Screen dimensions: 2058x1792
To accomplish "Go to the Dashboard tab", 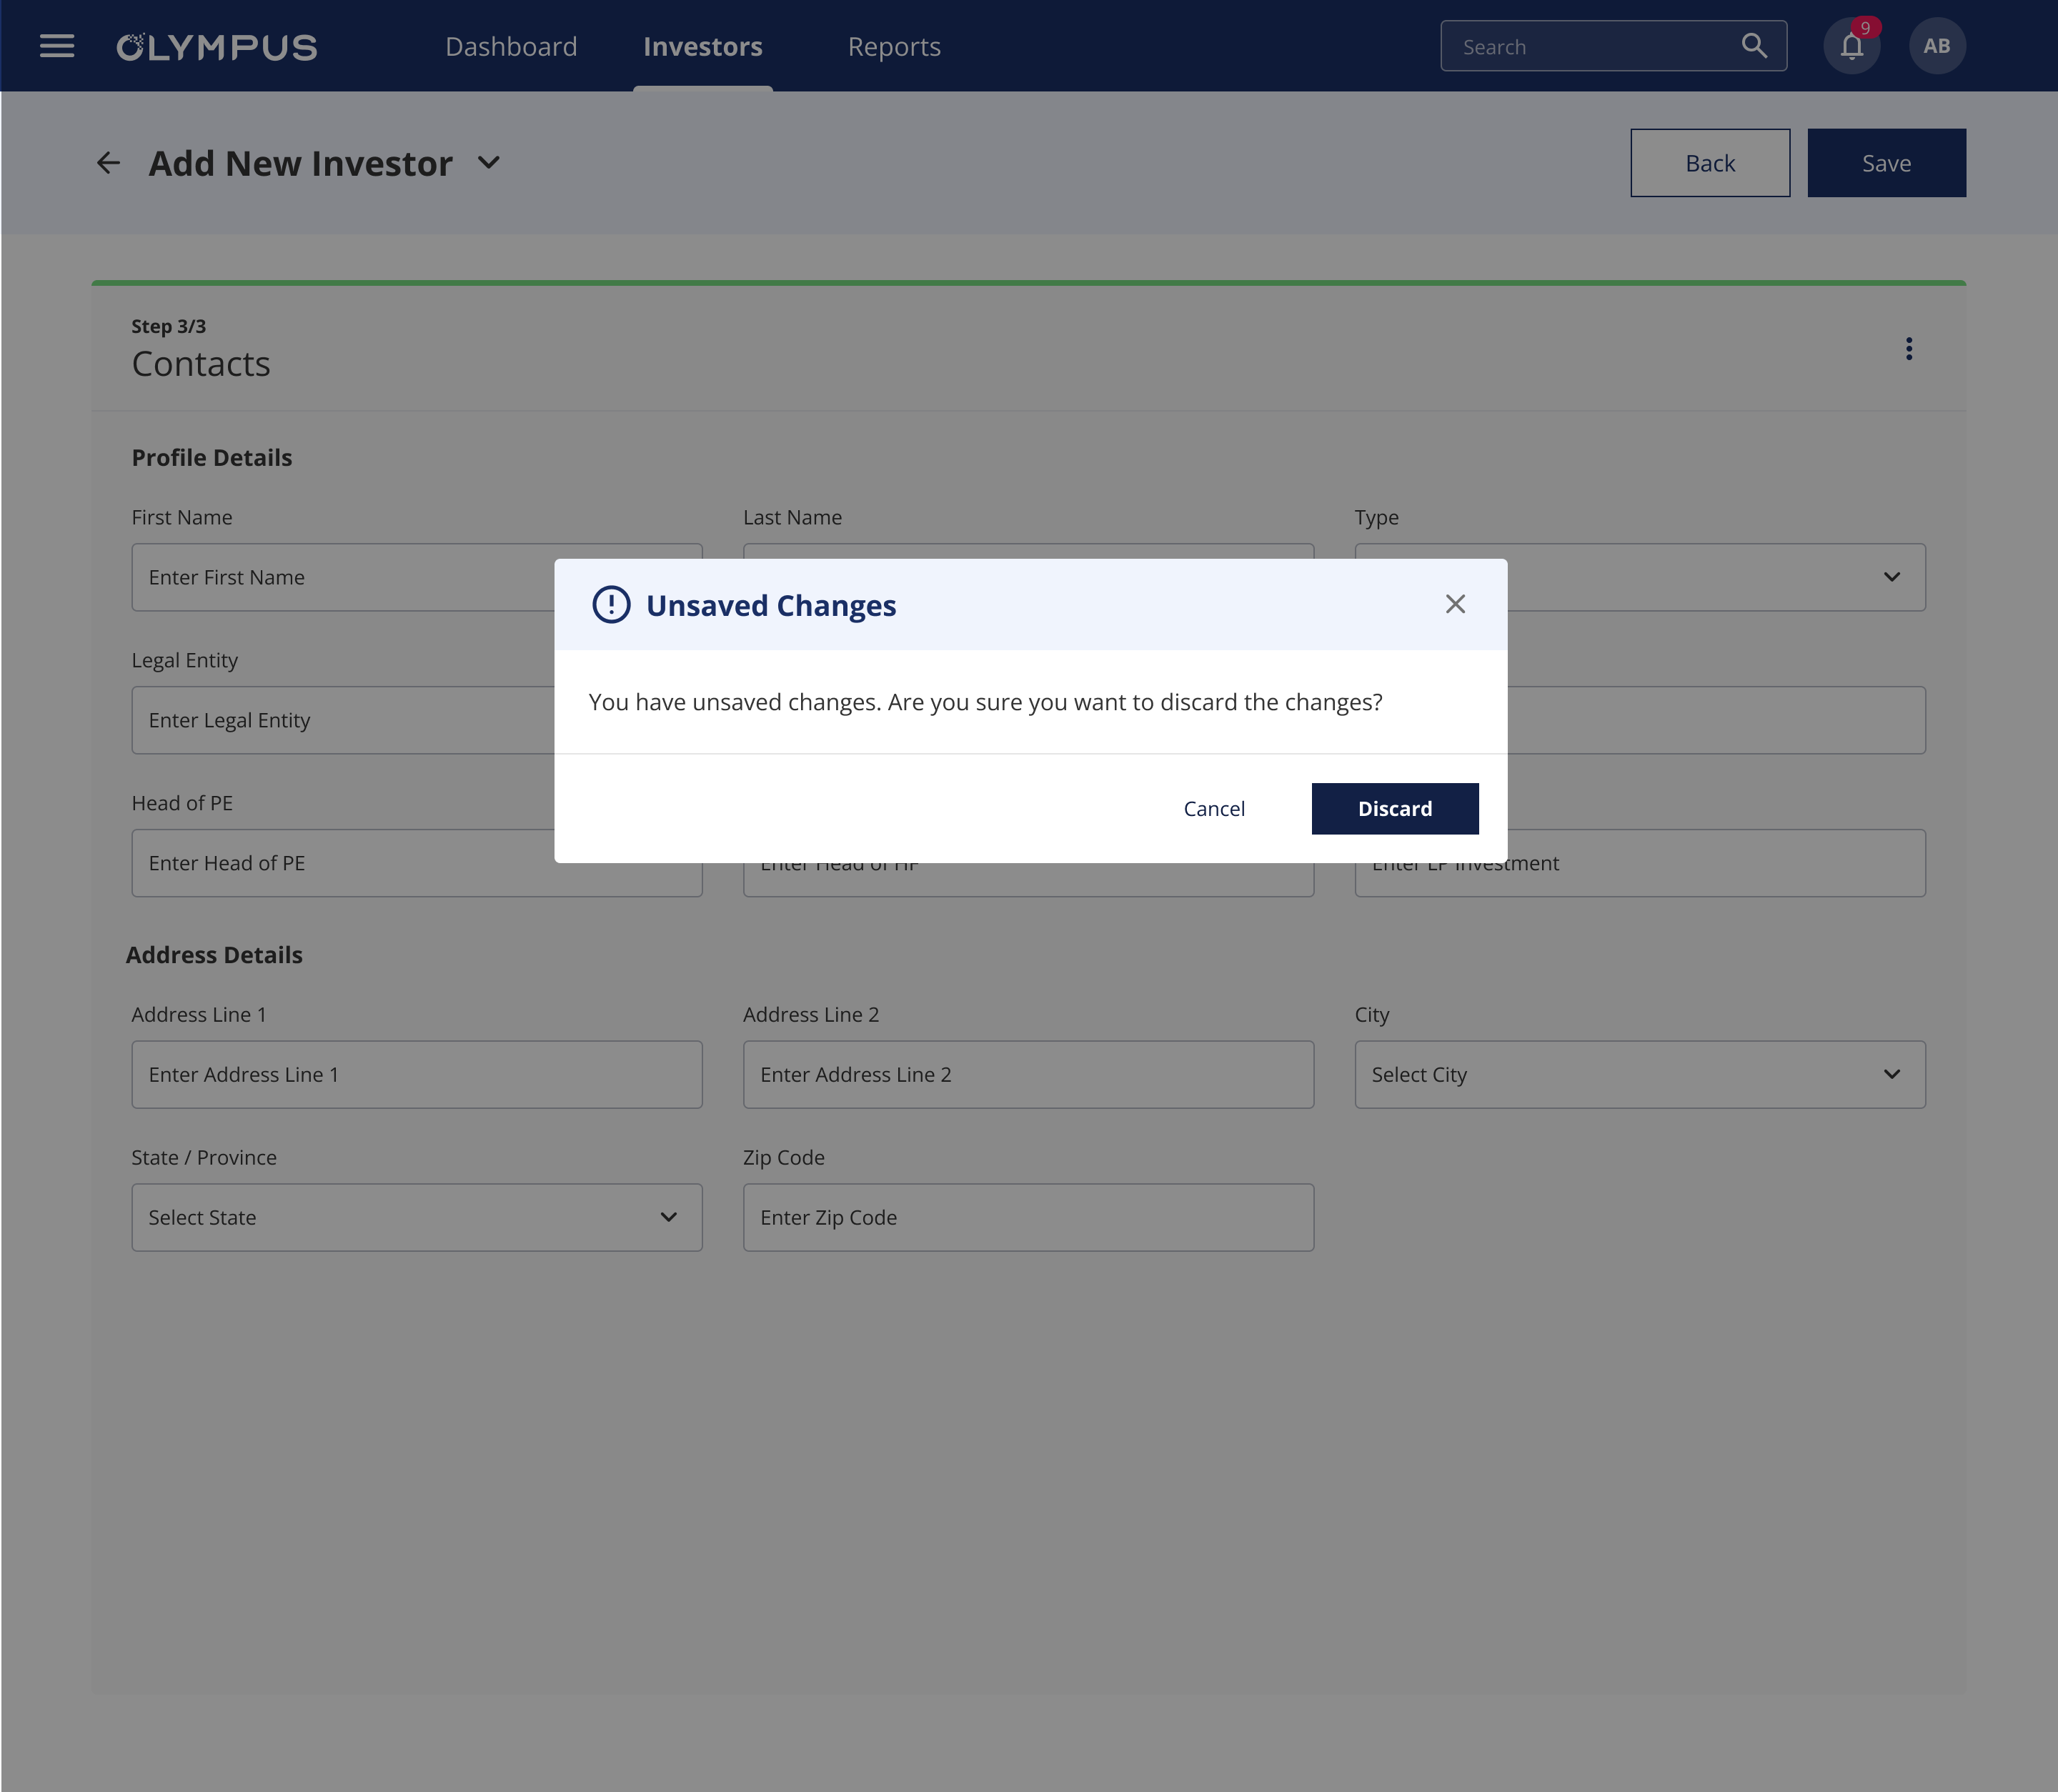I will pos(511,47).
